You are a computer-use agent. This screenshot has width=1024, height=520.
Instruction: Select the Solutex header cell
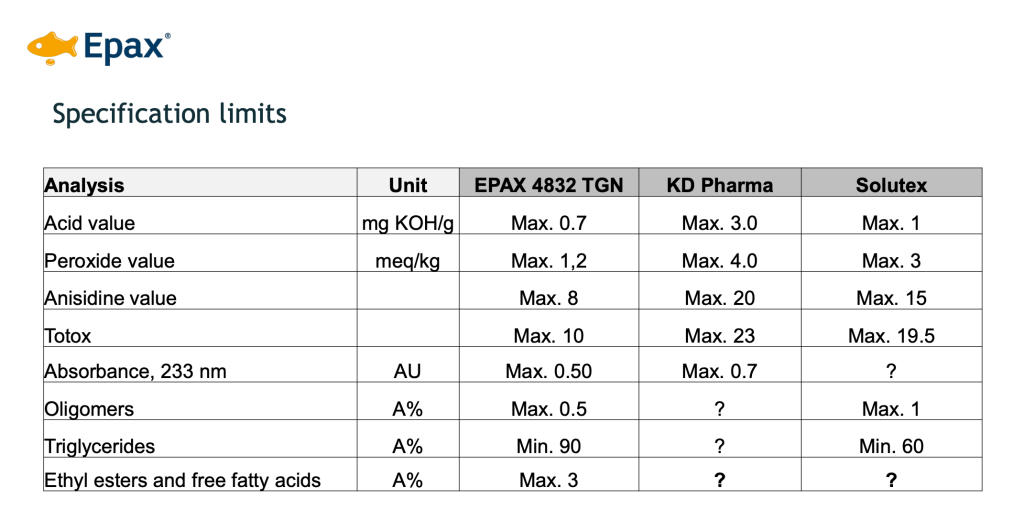[891, 183]
